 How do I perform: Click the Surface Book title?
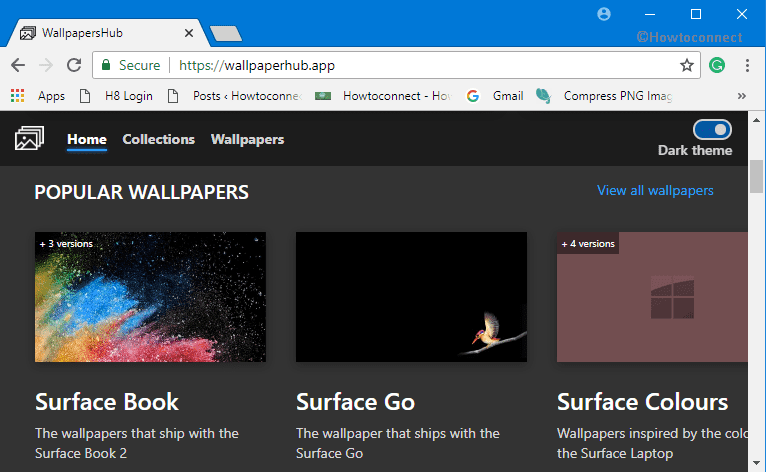pos(107,402)
